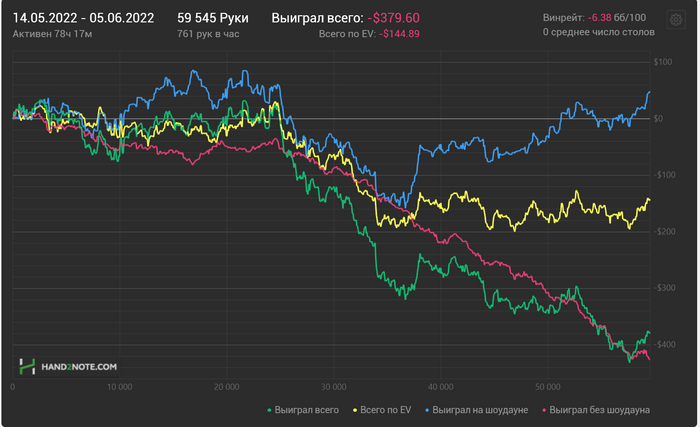Click the pink dot legend marker

point(544,410)
